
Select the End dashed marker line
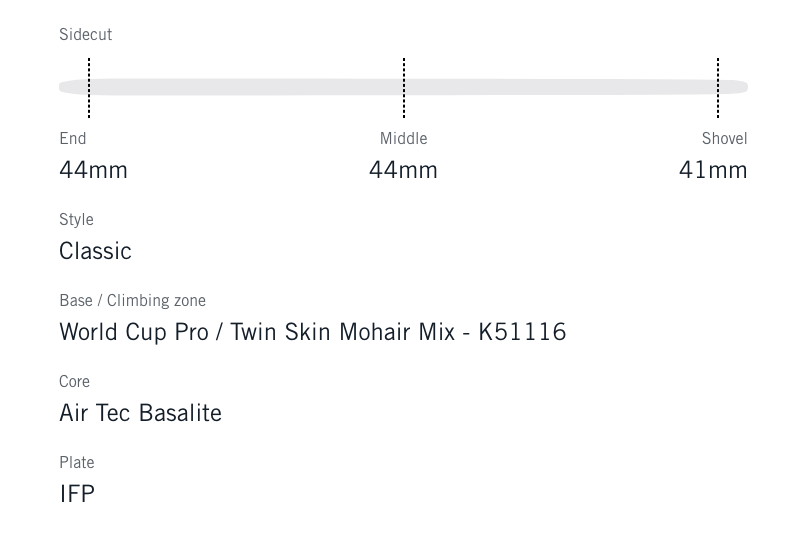(89, 88)
